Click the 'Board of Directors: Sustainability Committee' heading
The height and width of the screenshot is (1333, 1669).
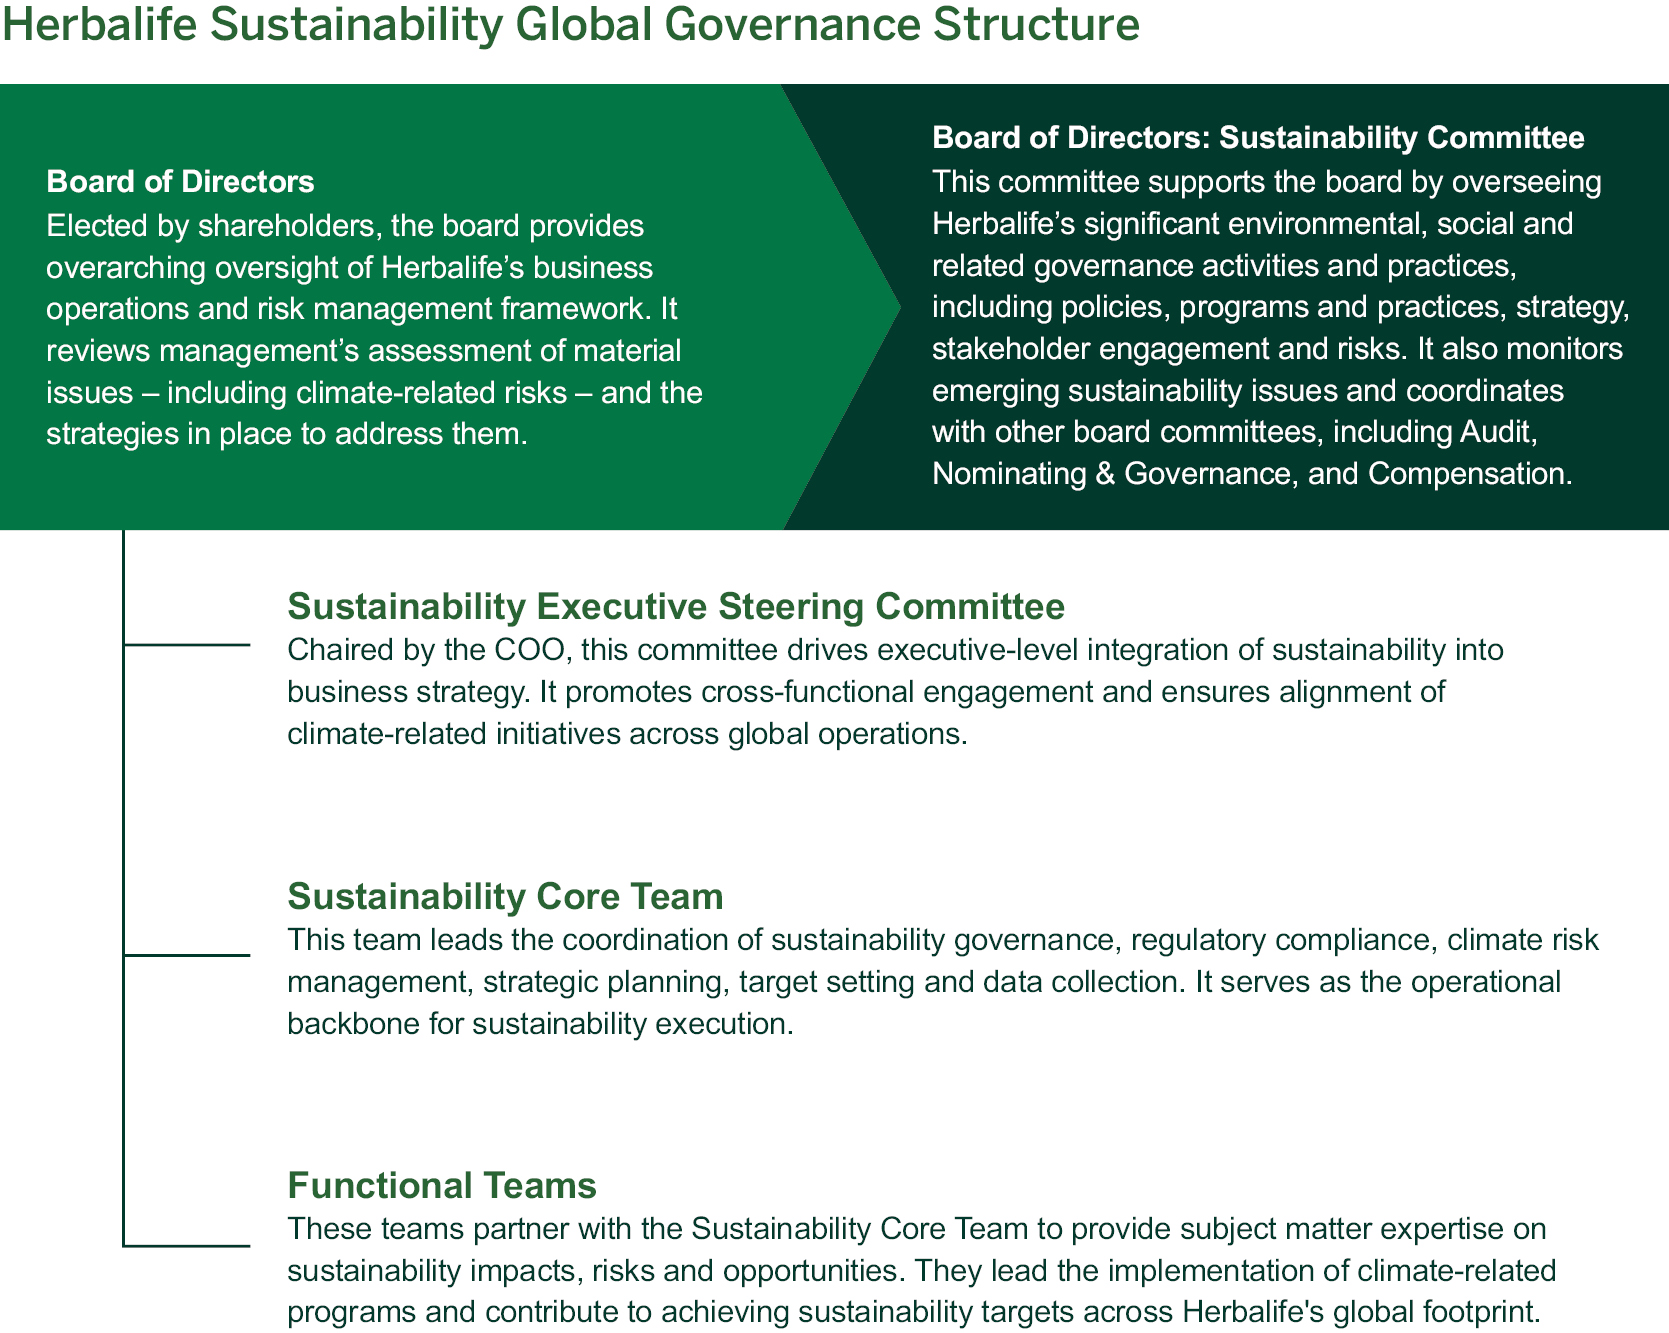(1257, 138)
